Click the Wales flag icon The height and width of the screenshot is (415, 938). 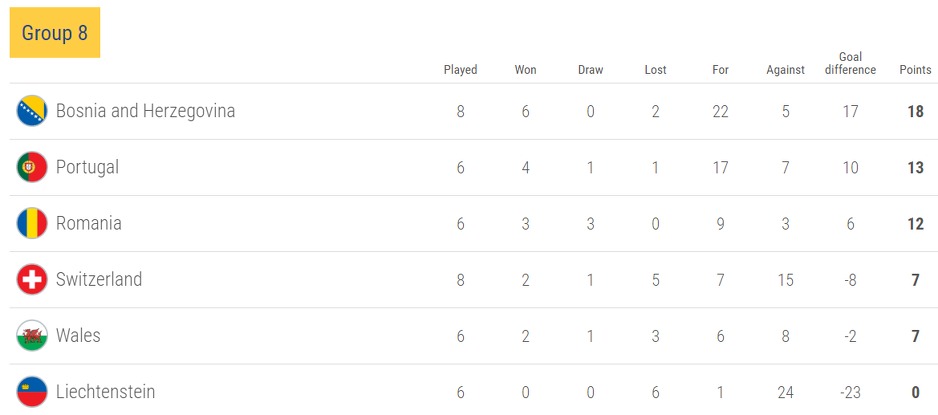pos(32,335)
